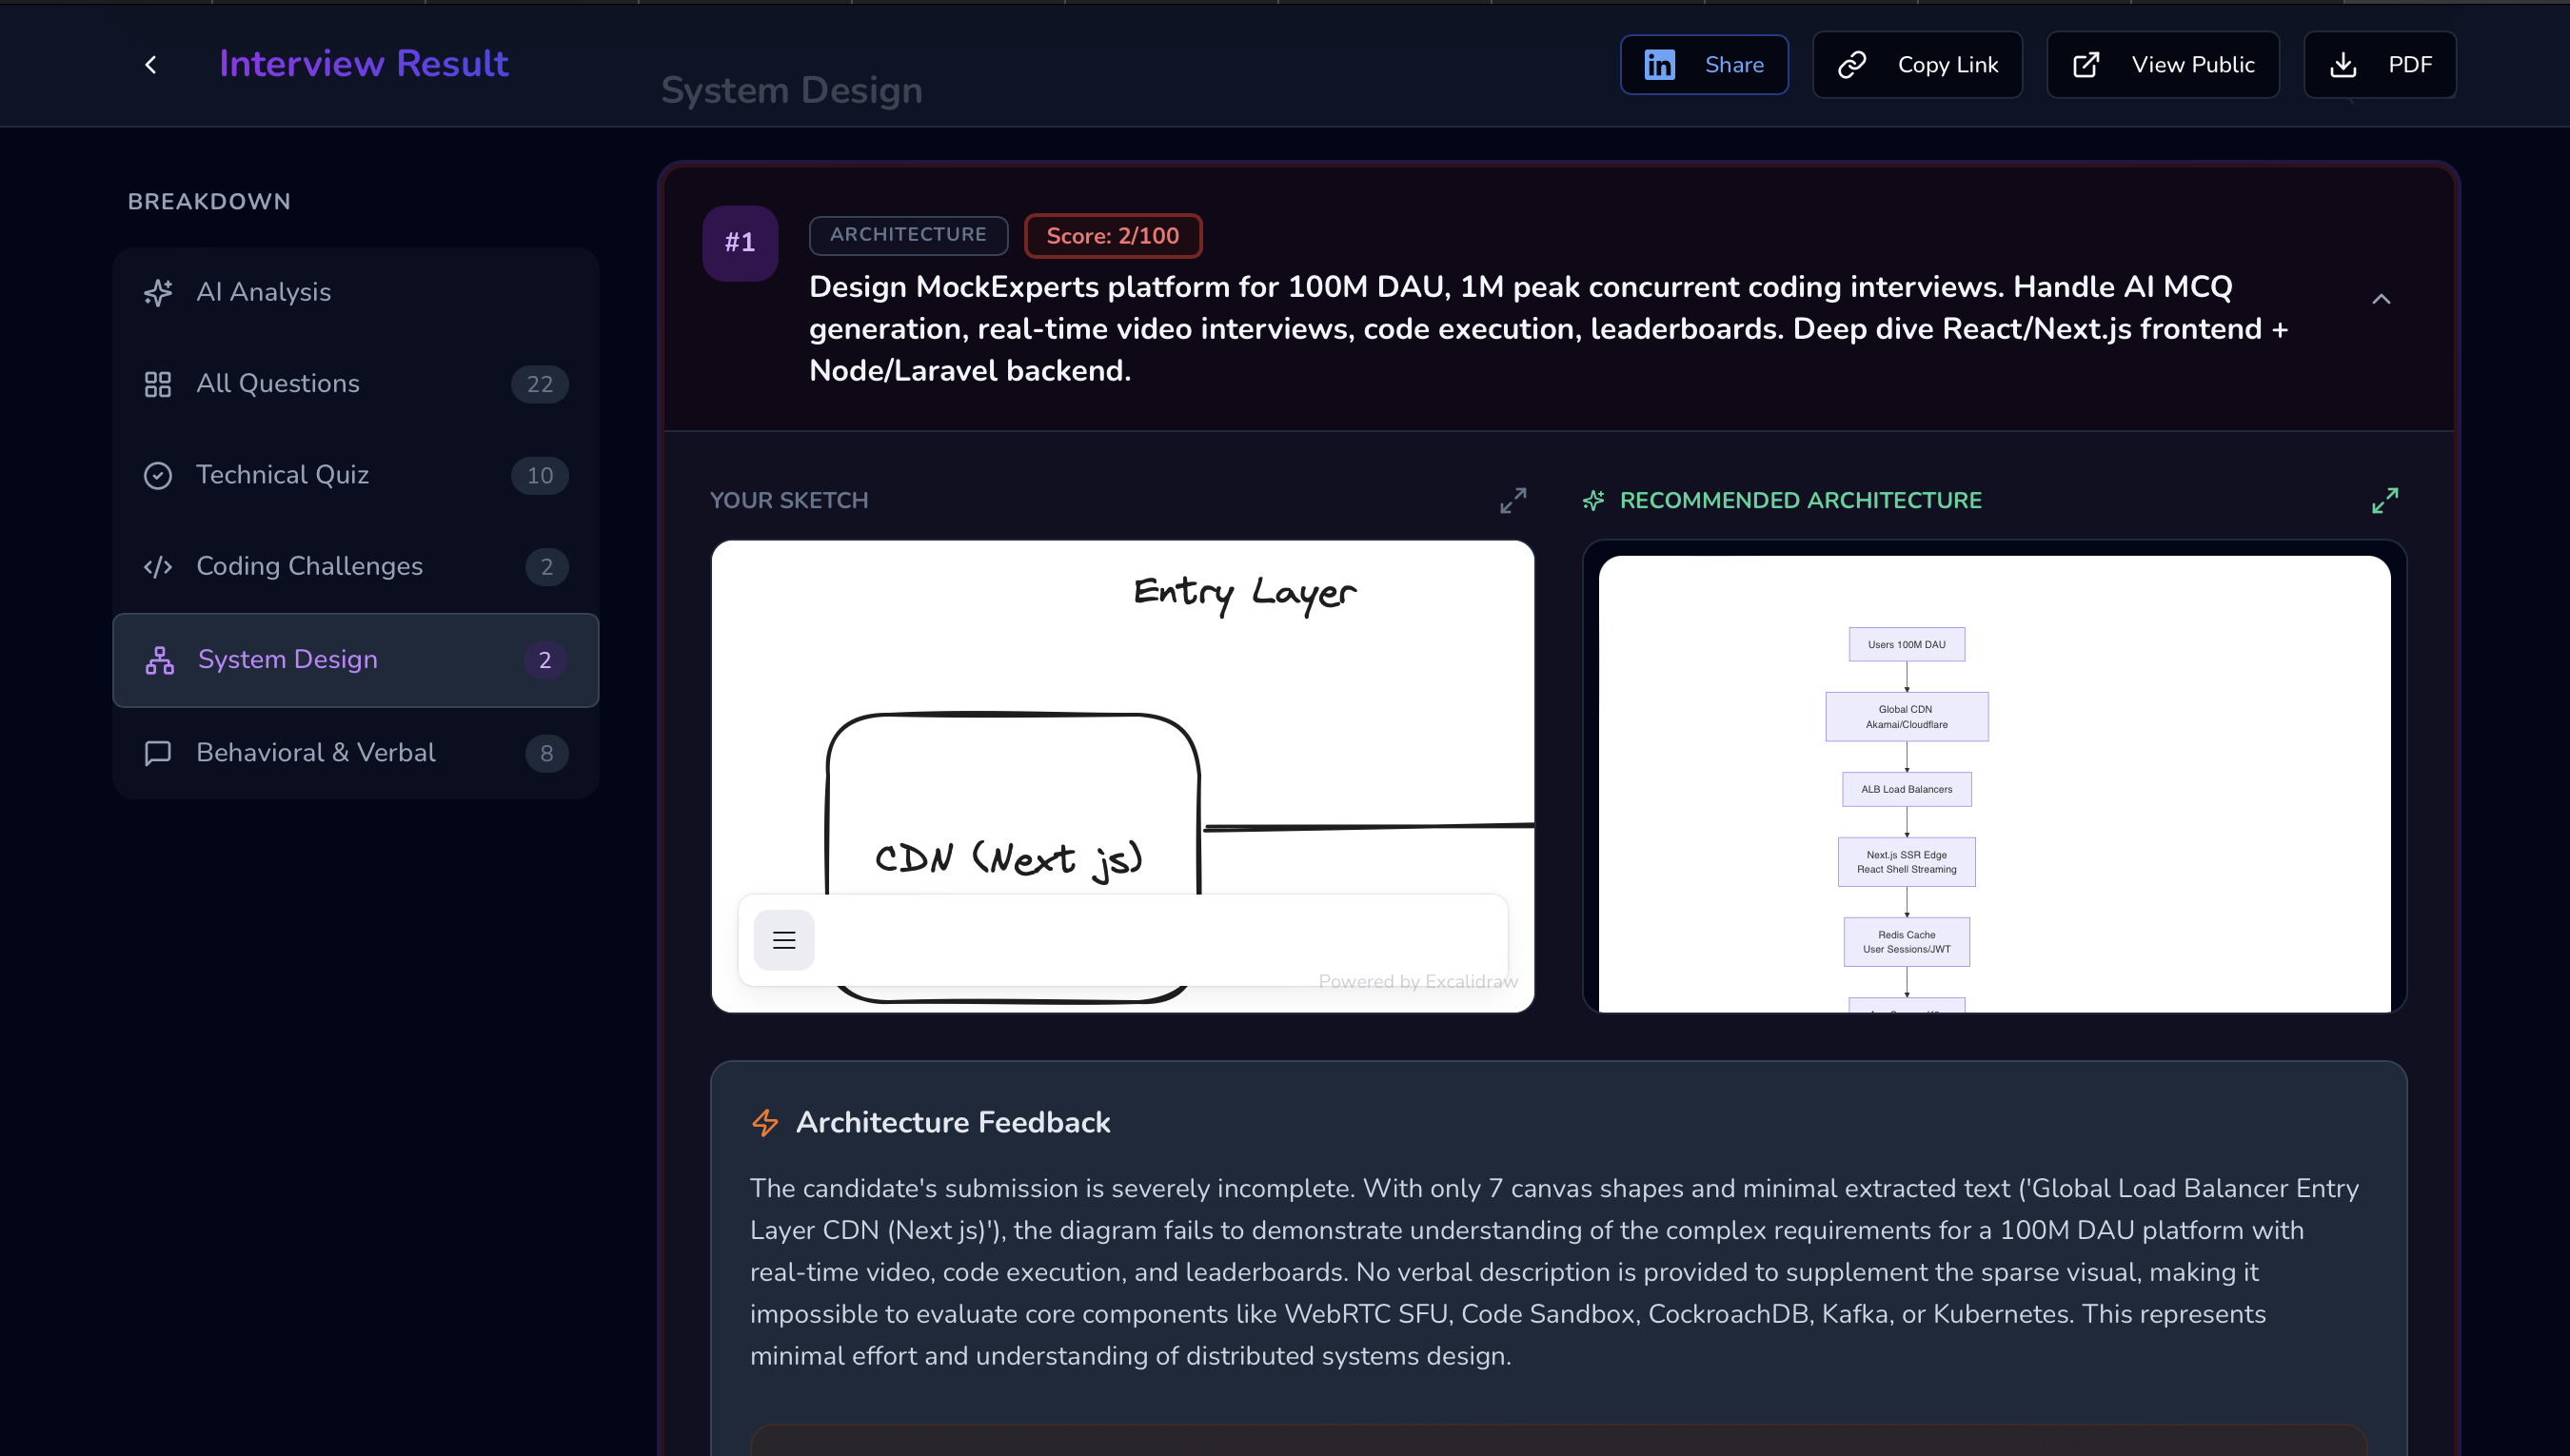2570x1456 pixels.
Task: Click the Behavioral & Verbal chat icon
Action: click(159, 753)
